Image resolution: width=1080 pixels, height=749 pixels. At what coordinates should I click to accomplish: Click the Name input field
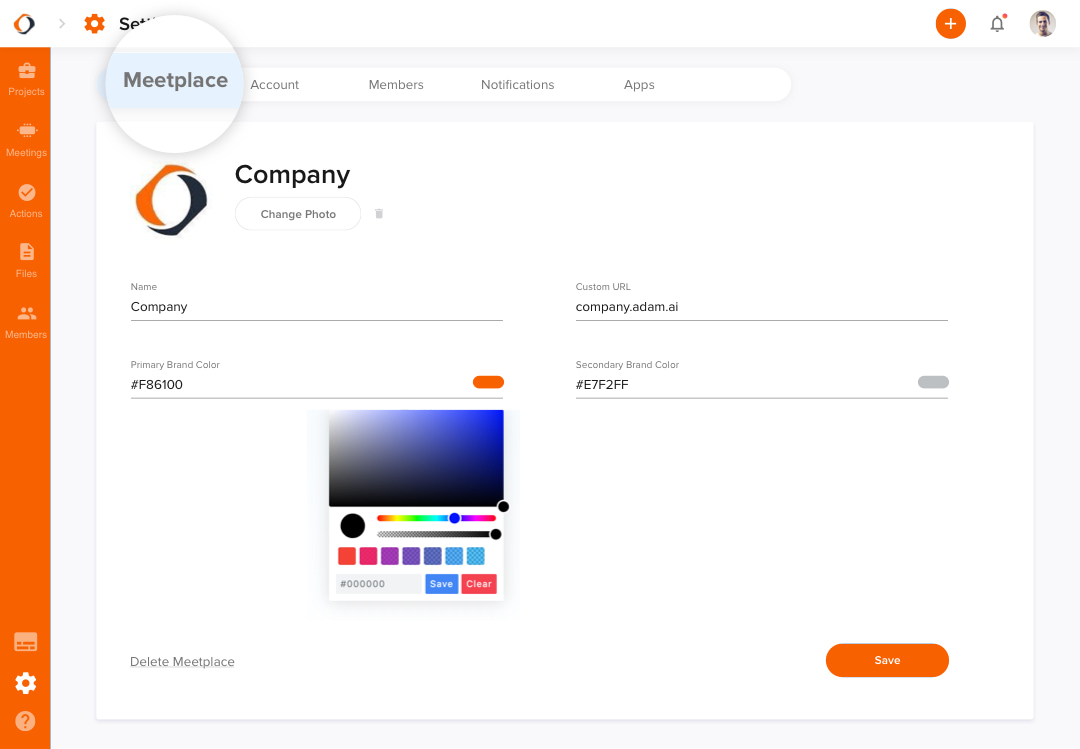point(317,307)
